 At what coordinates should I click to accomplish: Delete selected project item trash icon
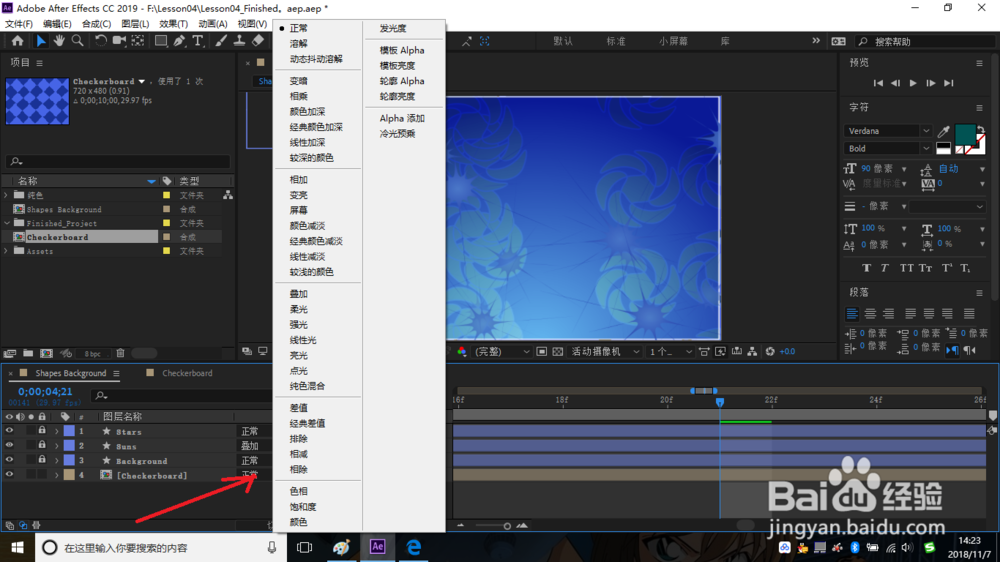[x=120, y=353]
